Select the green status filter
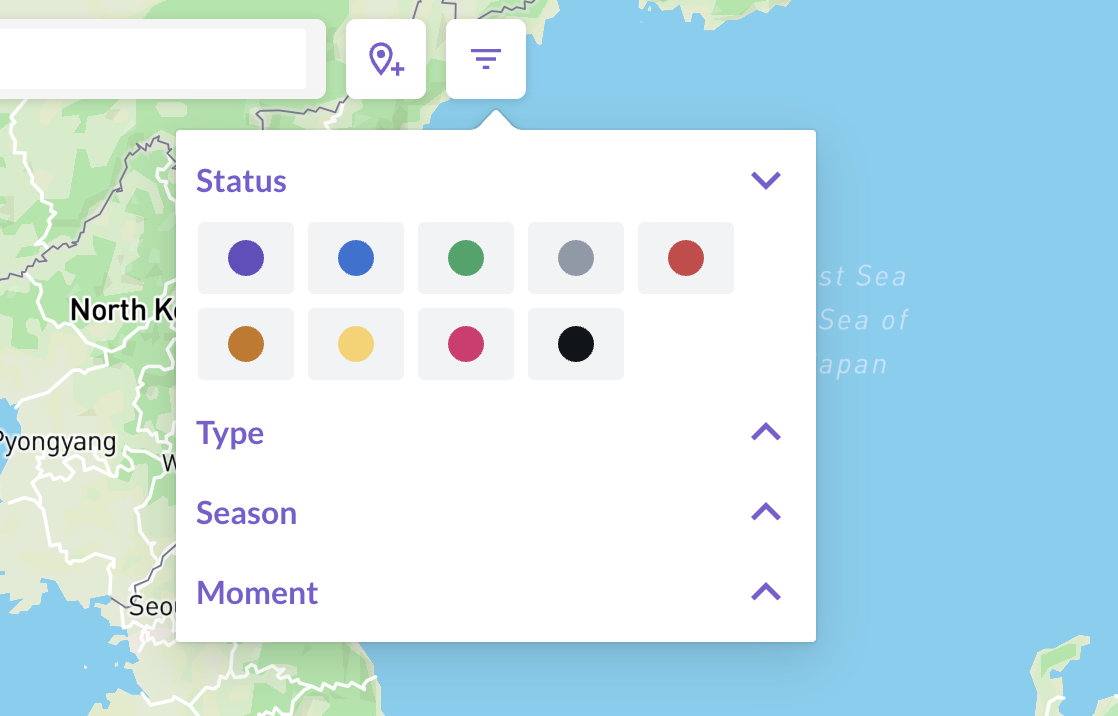Viewport: 1118px width, 716px height. point(465,257)
